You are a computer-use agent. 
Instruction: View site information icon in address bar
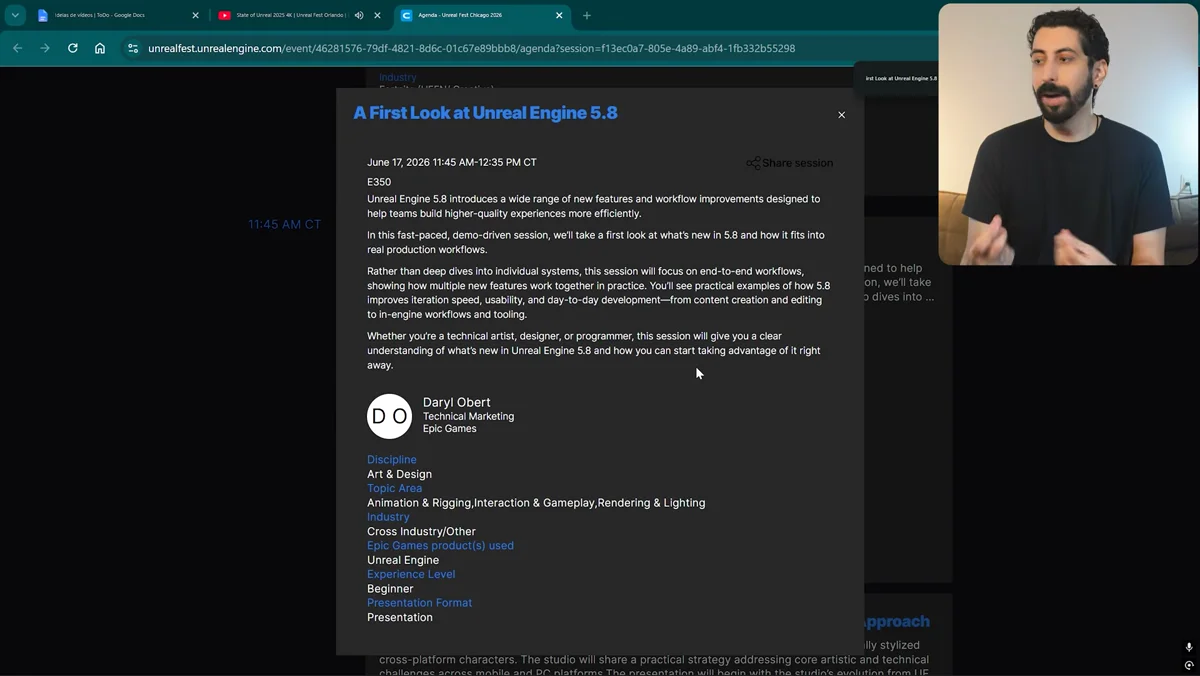pyautogui.click(x=132, y=48)
